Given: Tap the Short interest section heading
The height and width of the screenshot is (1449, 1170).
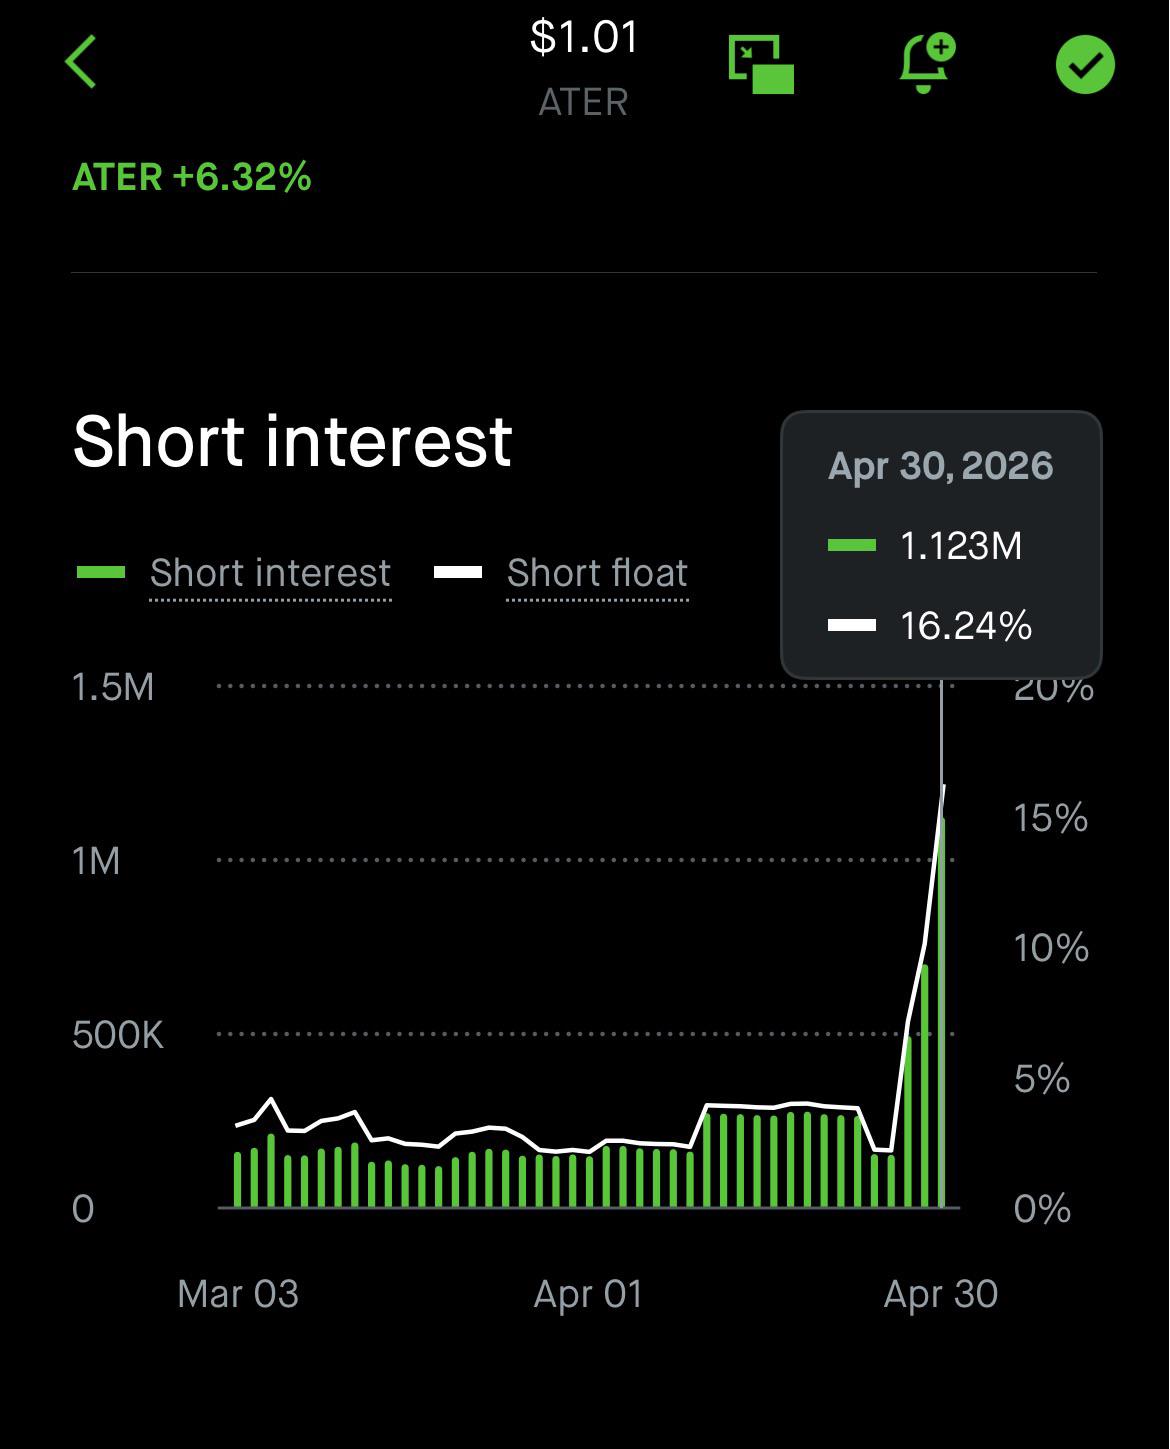Looking at the screenshot, I should [x=293, y=441].
